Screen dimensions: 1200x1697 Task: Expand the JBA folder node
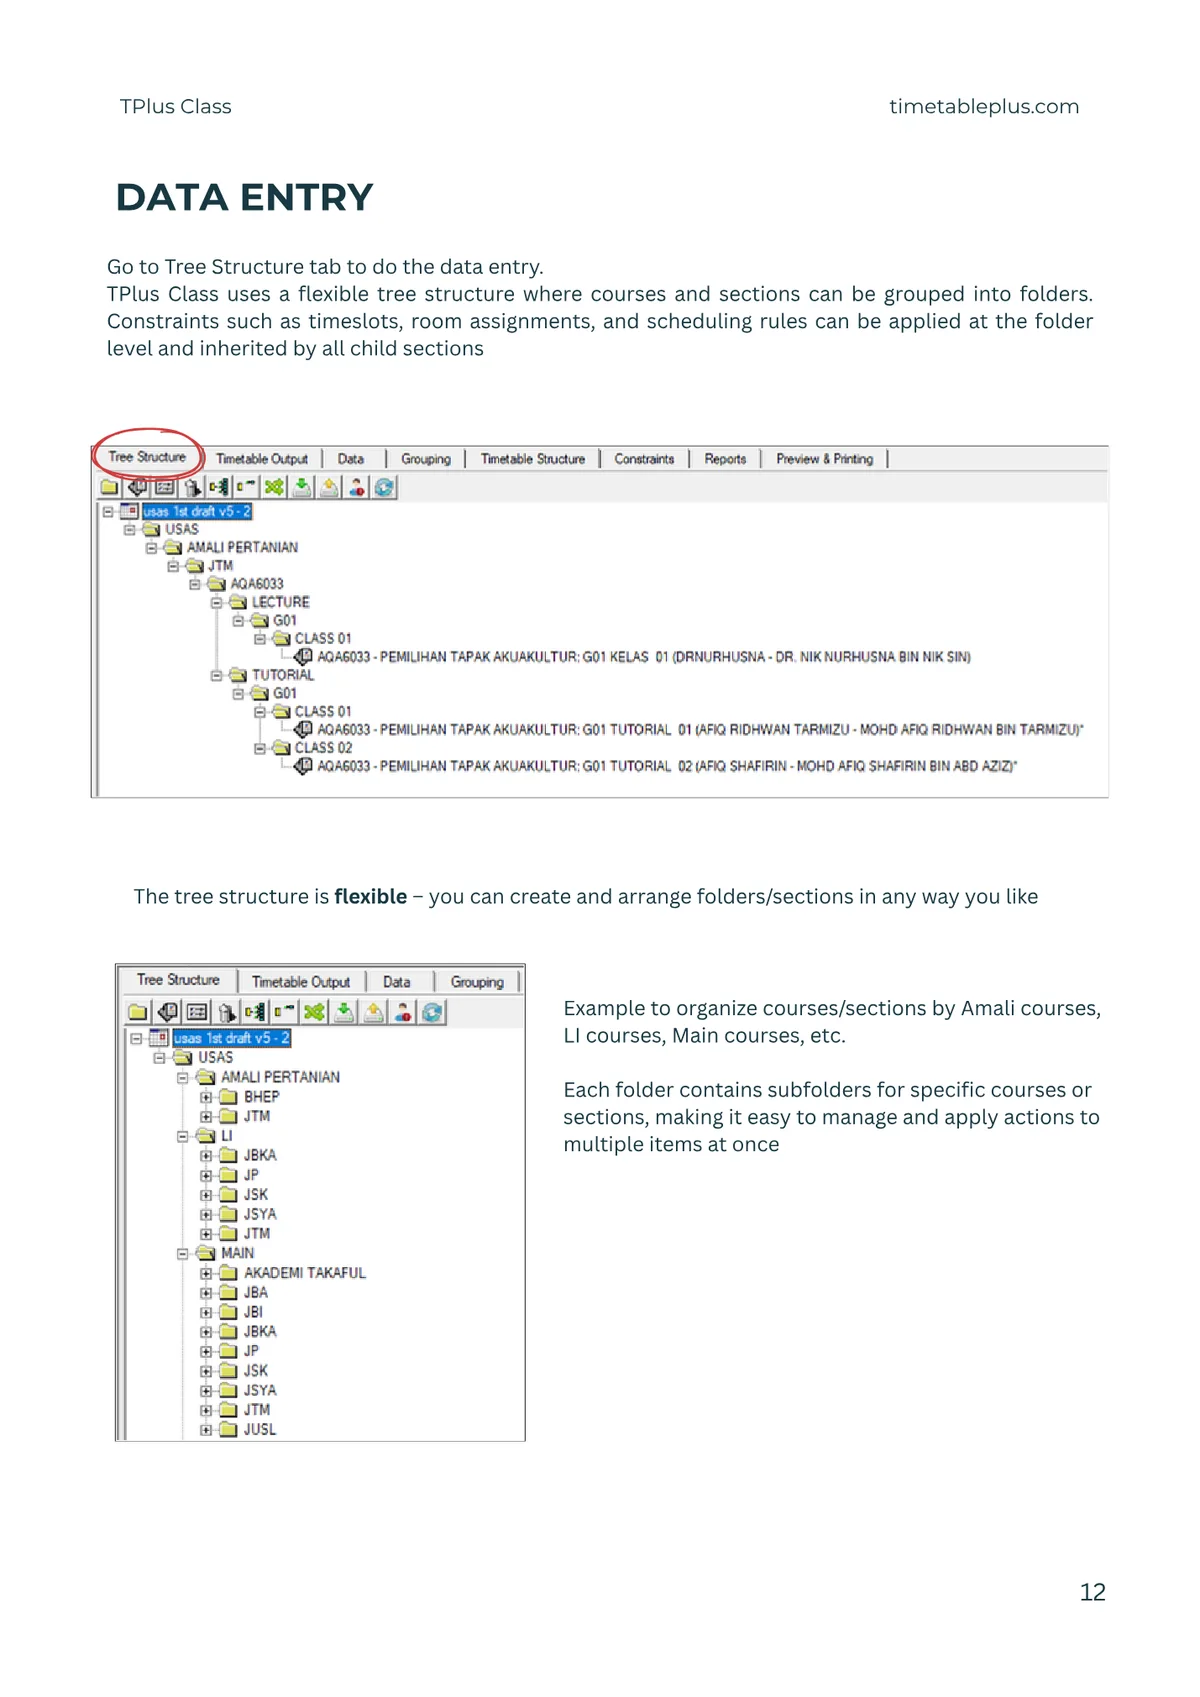pos(206,1293)
